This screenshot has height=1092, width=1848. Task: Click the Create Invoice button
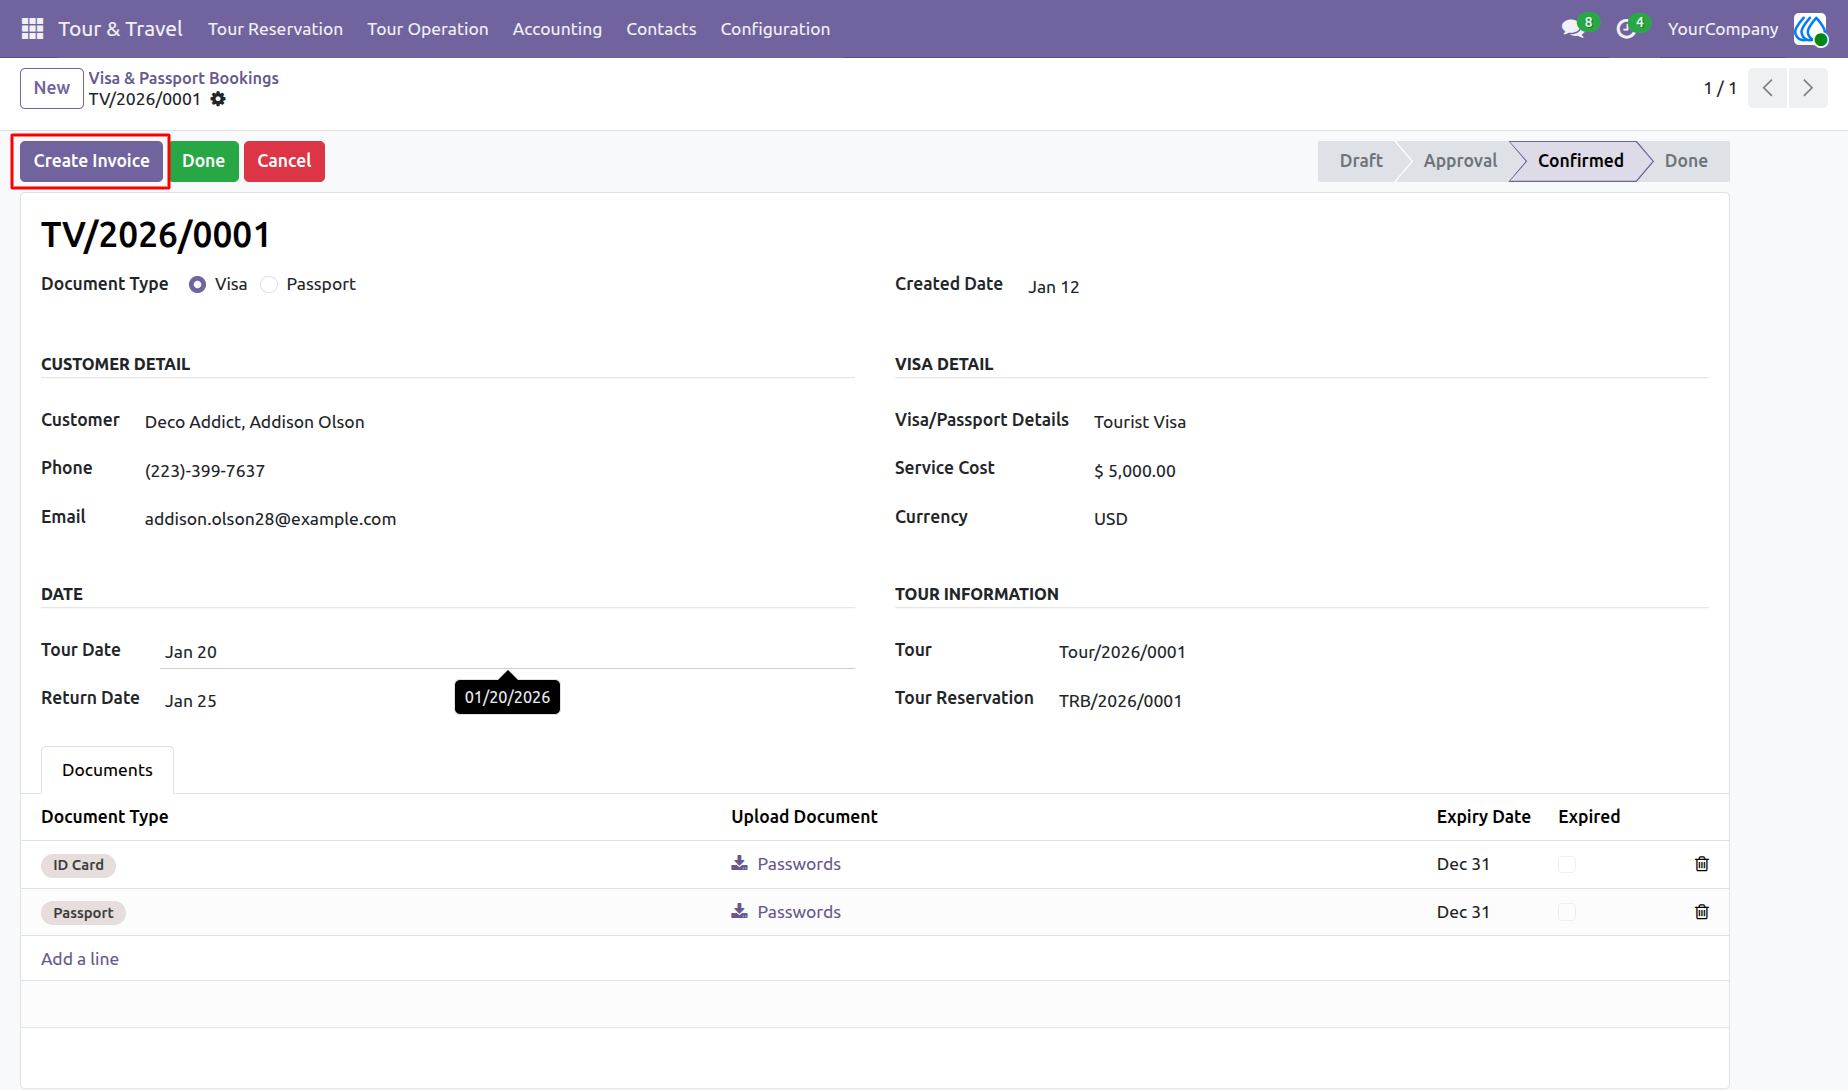91,161
